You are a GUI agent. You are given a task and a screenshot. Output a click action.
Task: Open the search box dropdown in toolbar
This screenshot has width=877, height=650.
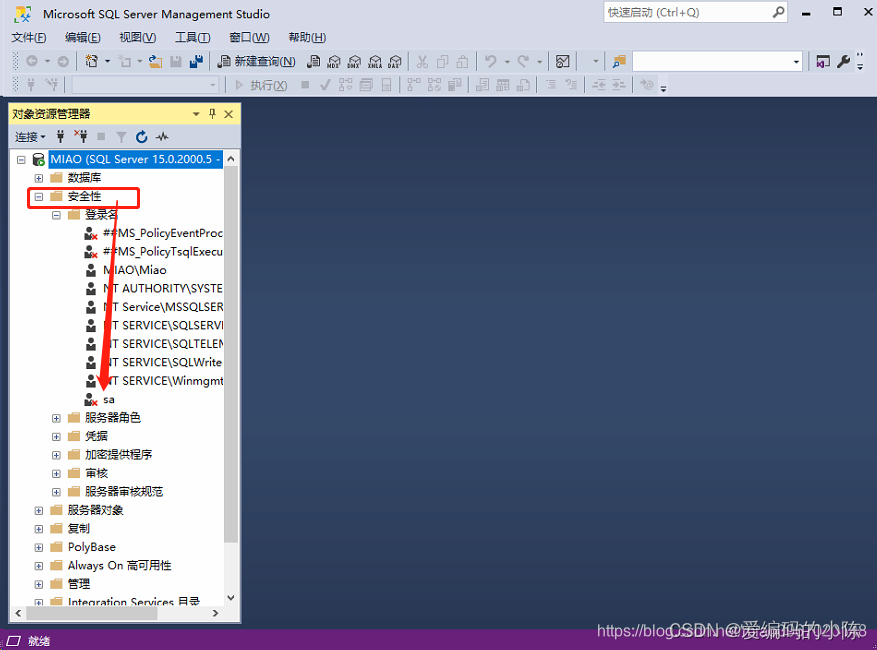click(x=796, y=62)
